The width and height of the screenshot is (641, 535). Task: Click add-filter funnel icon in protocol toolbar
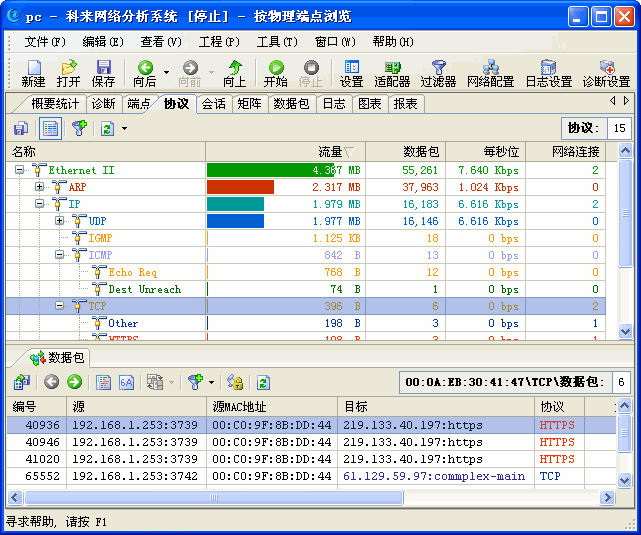coord(79,128)
